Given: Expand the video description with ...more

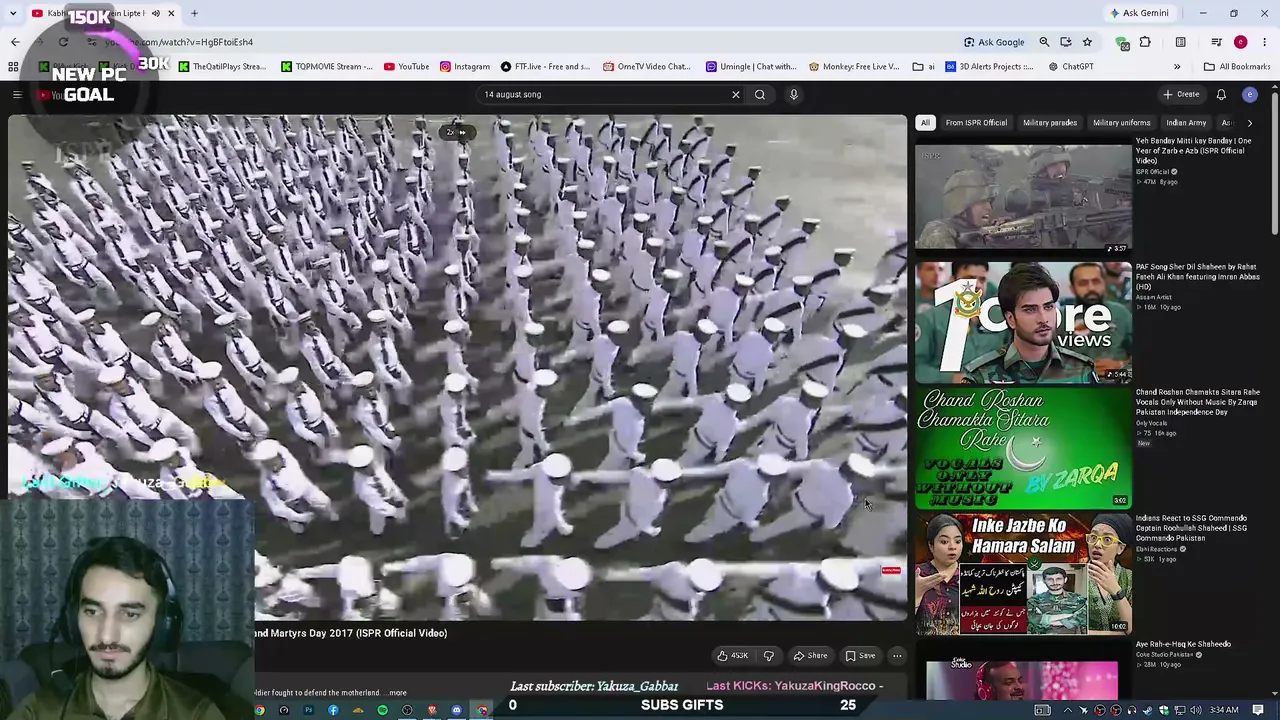Looking at the screenshot, I should 398,693.
